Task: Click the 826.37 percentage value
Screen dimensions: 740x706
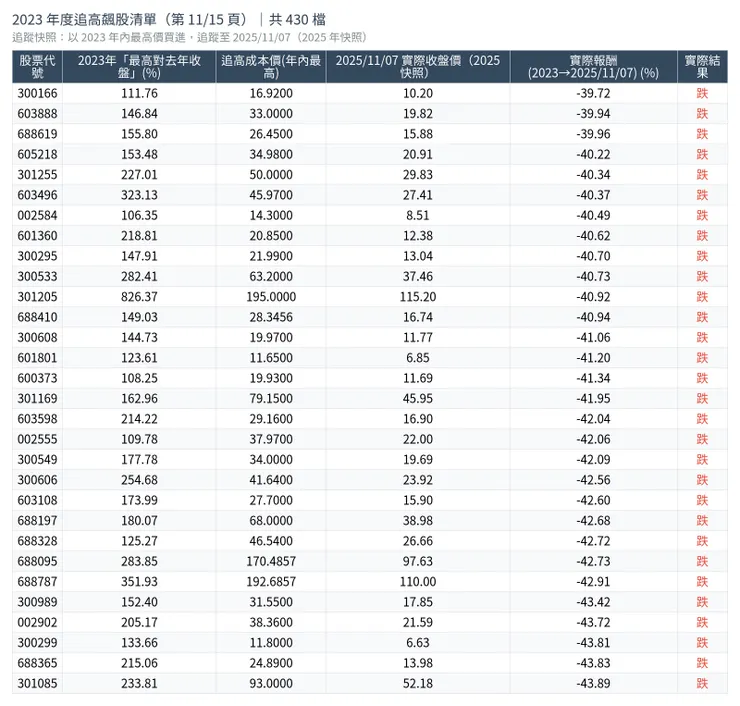Action: (x=139, y=297)
